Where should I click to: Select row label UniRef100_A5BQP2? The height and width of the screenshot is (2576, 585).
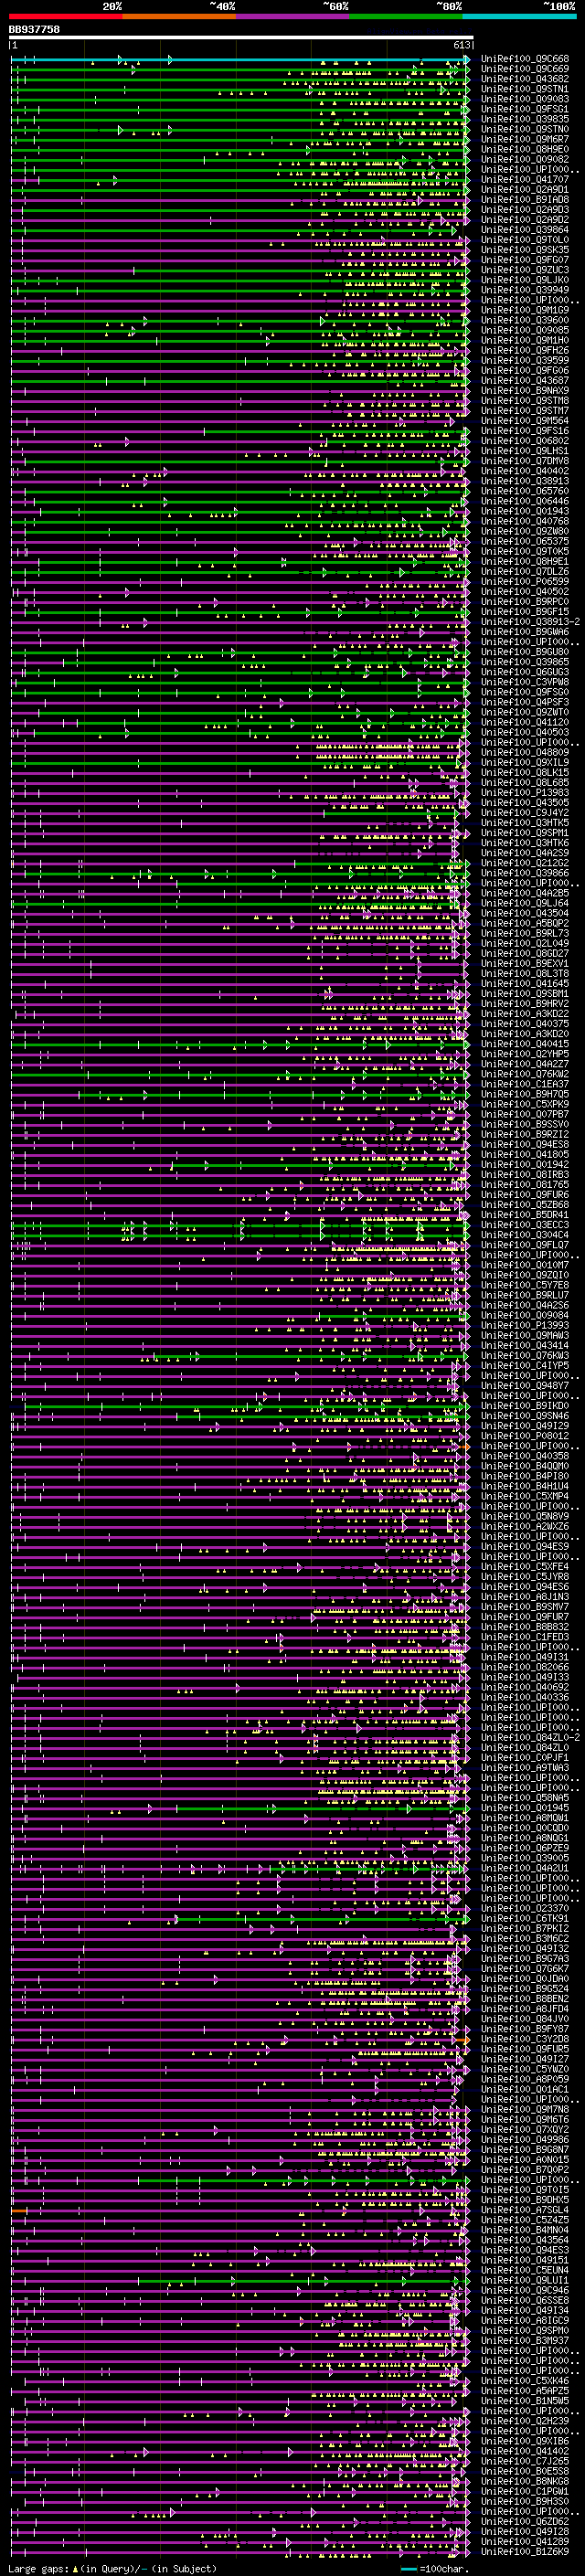pos(525,923)
